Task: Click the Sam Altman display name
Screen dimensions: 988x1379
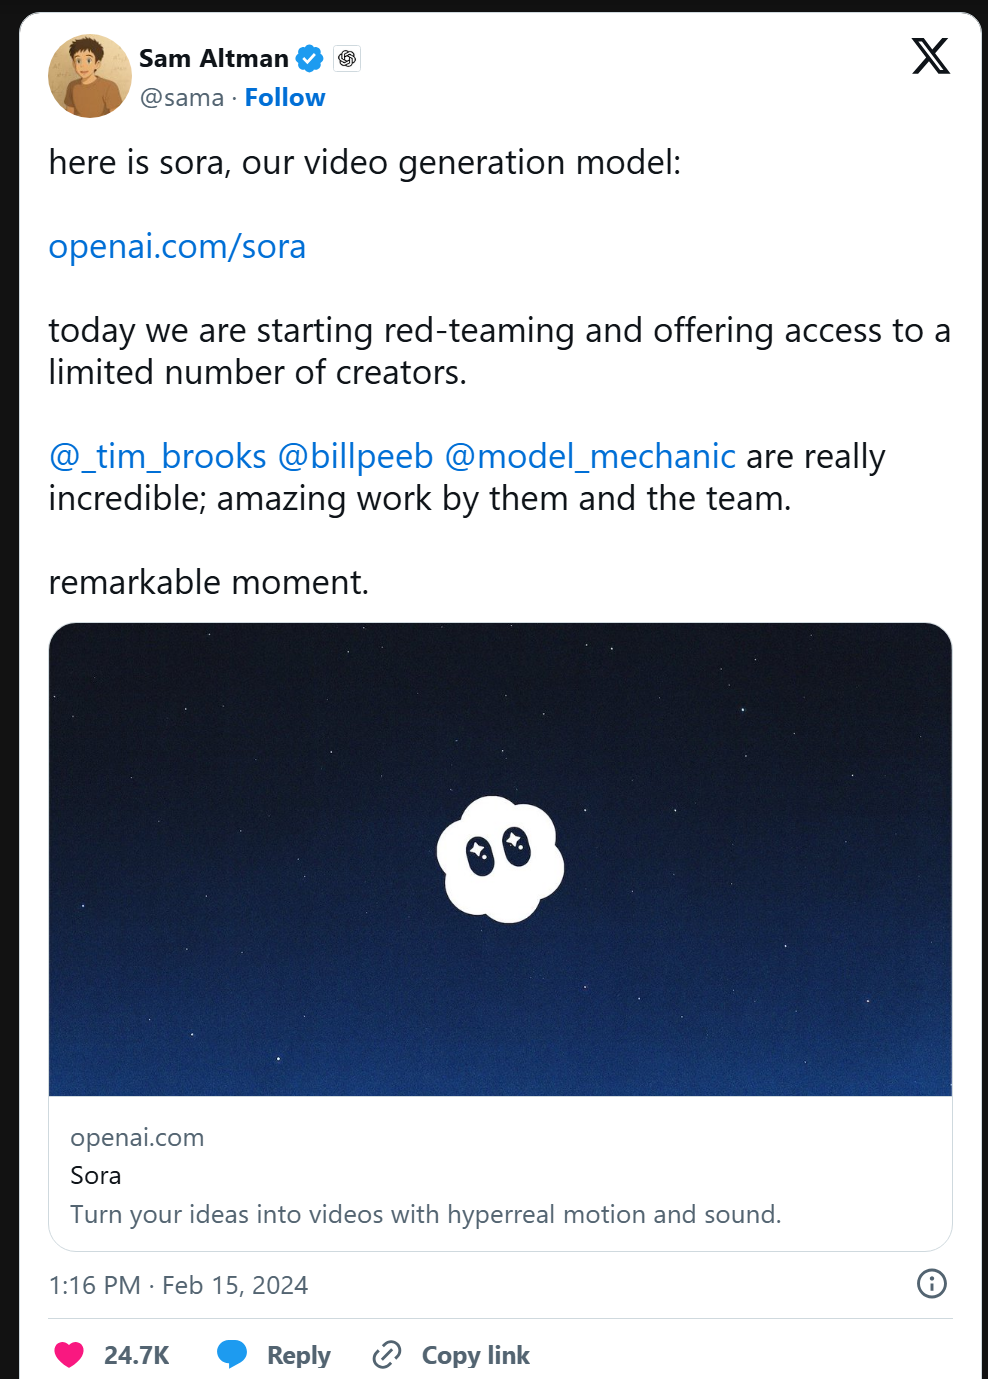Action: tap(213, 59)
